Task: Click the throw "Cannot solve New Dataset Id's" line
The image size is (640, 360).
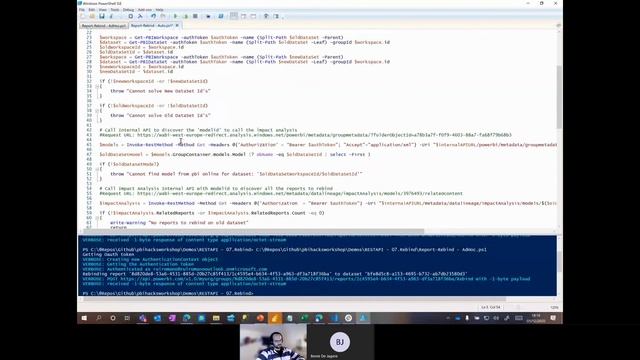Action: click(x=160, y=91)
